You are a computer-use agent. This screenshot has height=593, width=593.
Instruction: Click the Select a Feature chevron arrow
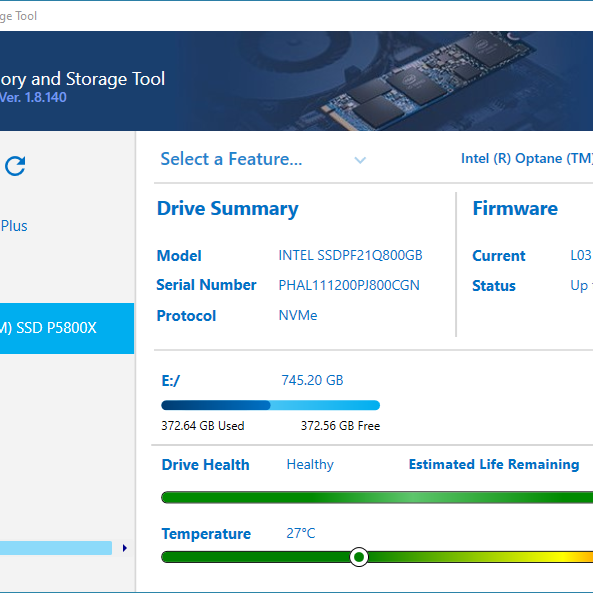[360, 160]
